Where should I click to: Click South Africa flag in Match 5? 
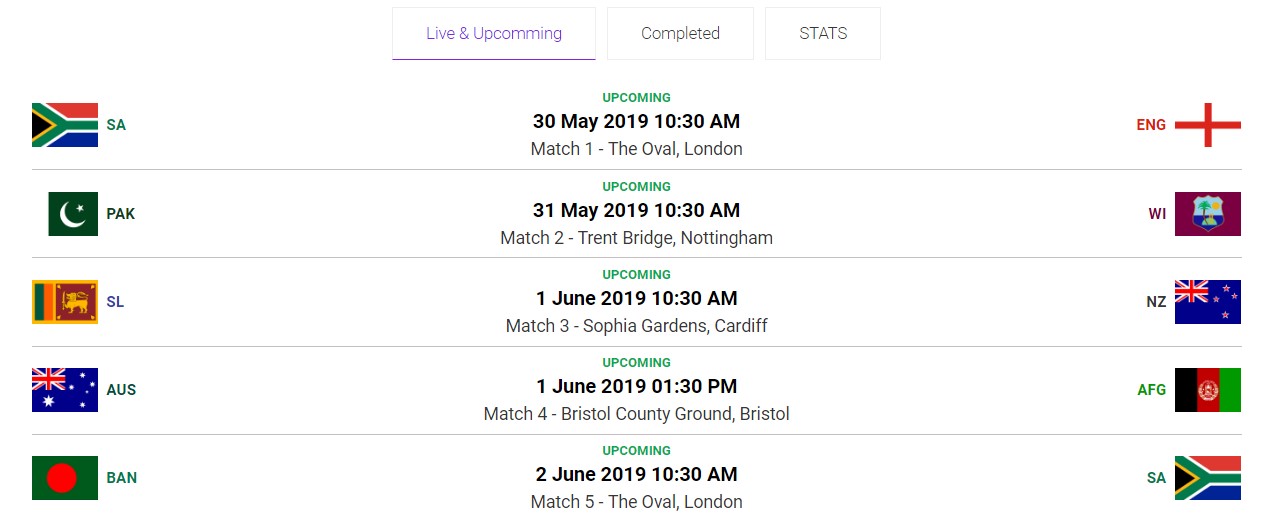click(1207, 478)
